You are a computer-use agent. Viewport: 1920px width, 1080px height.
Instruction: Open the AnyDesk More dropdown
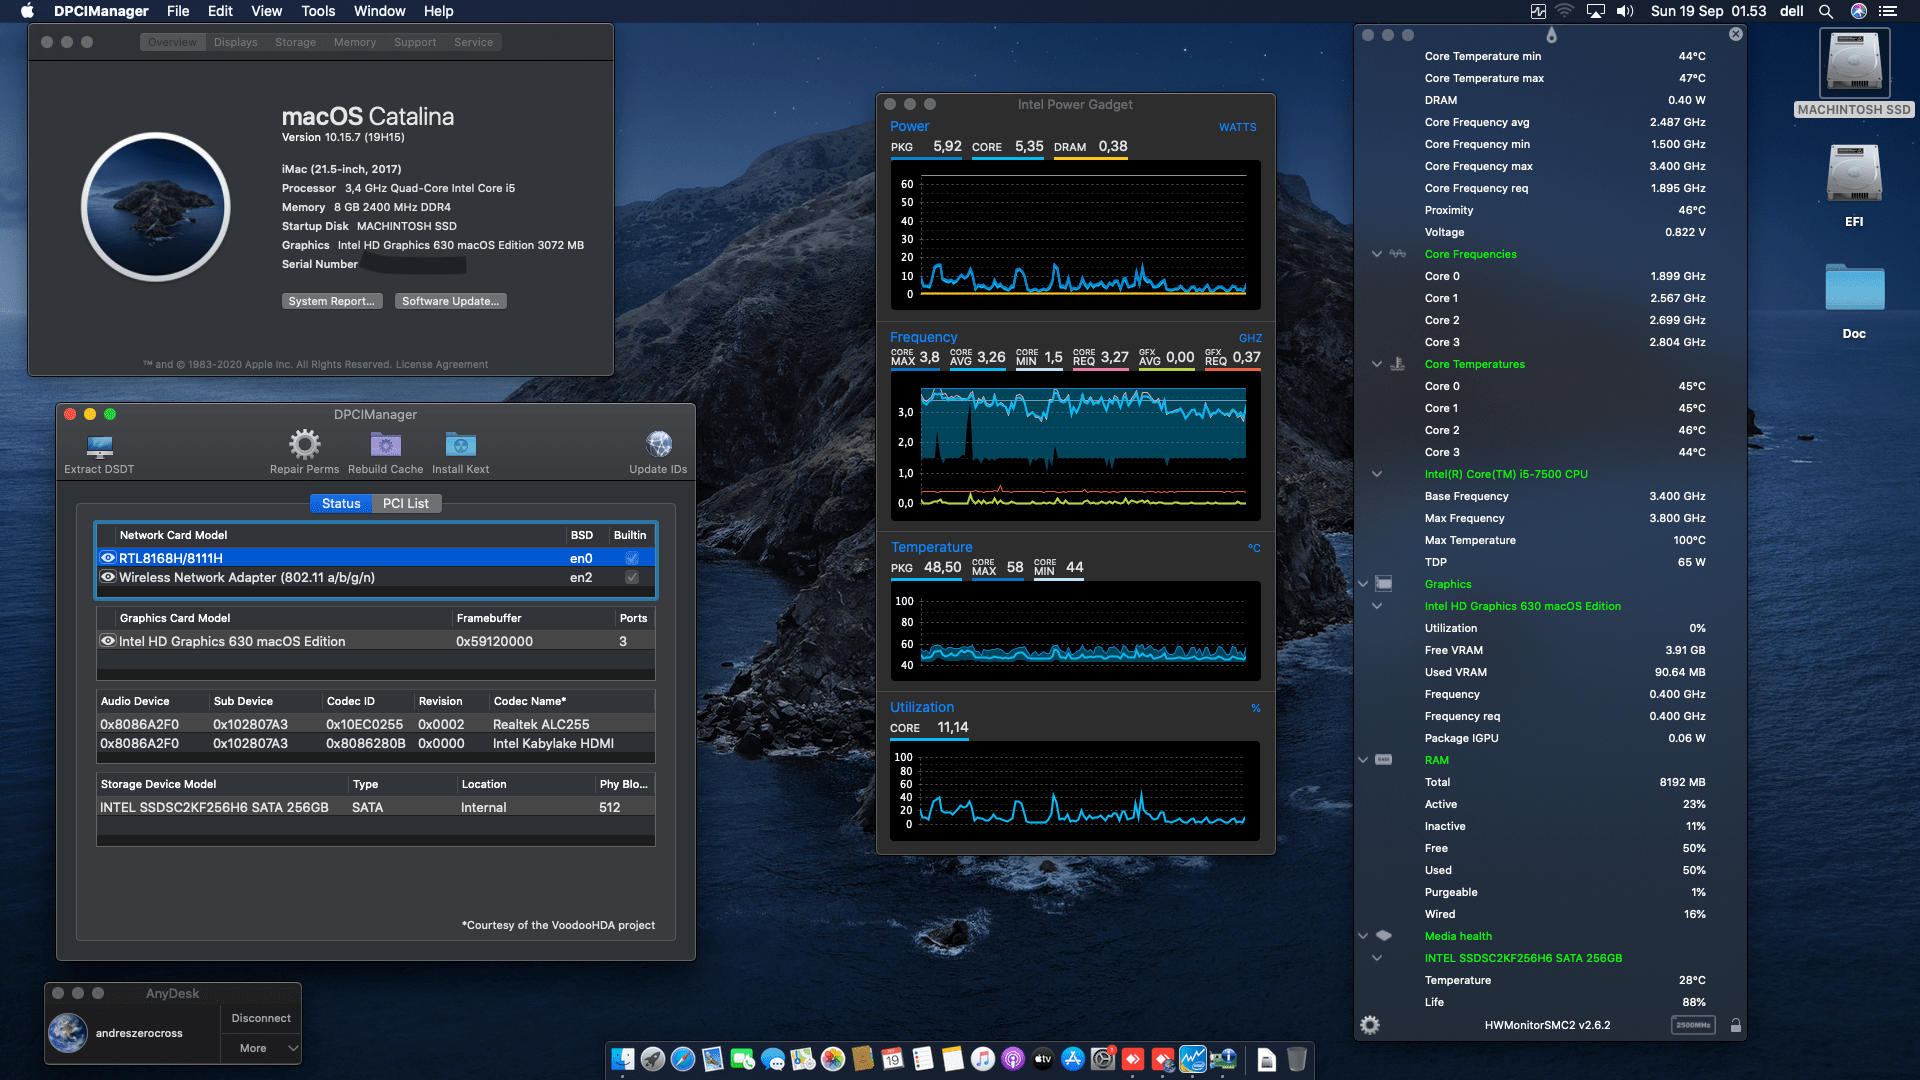pos(262,1048)
